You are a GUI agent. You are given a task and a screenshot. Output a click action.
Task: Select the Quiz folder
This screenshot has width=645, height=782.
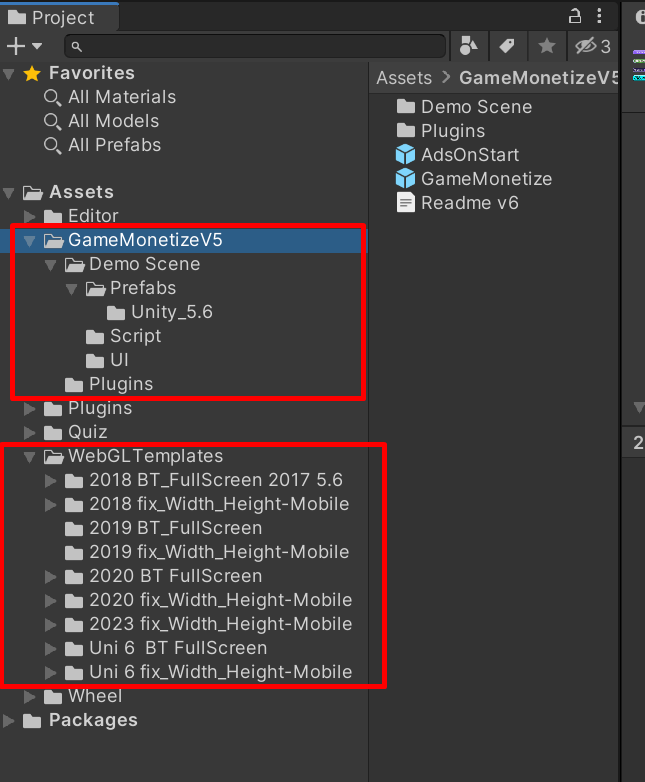coord(76,432)
